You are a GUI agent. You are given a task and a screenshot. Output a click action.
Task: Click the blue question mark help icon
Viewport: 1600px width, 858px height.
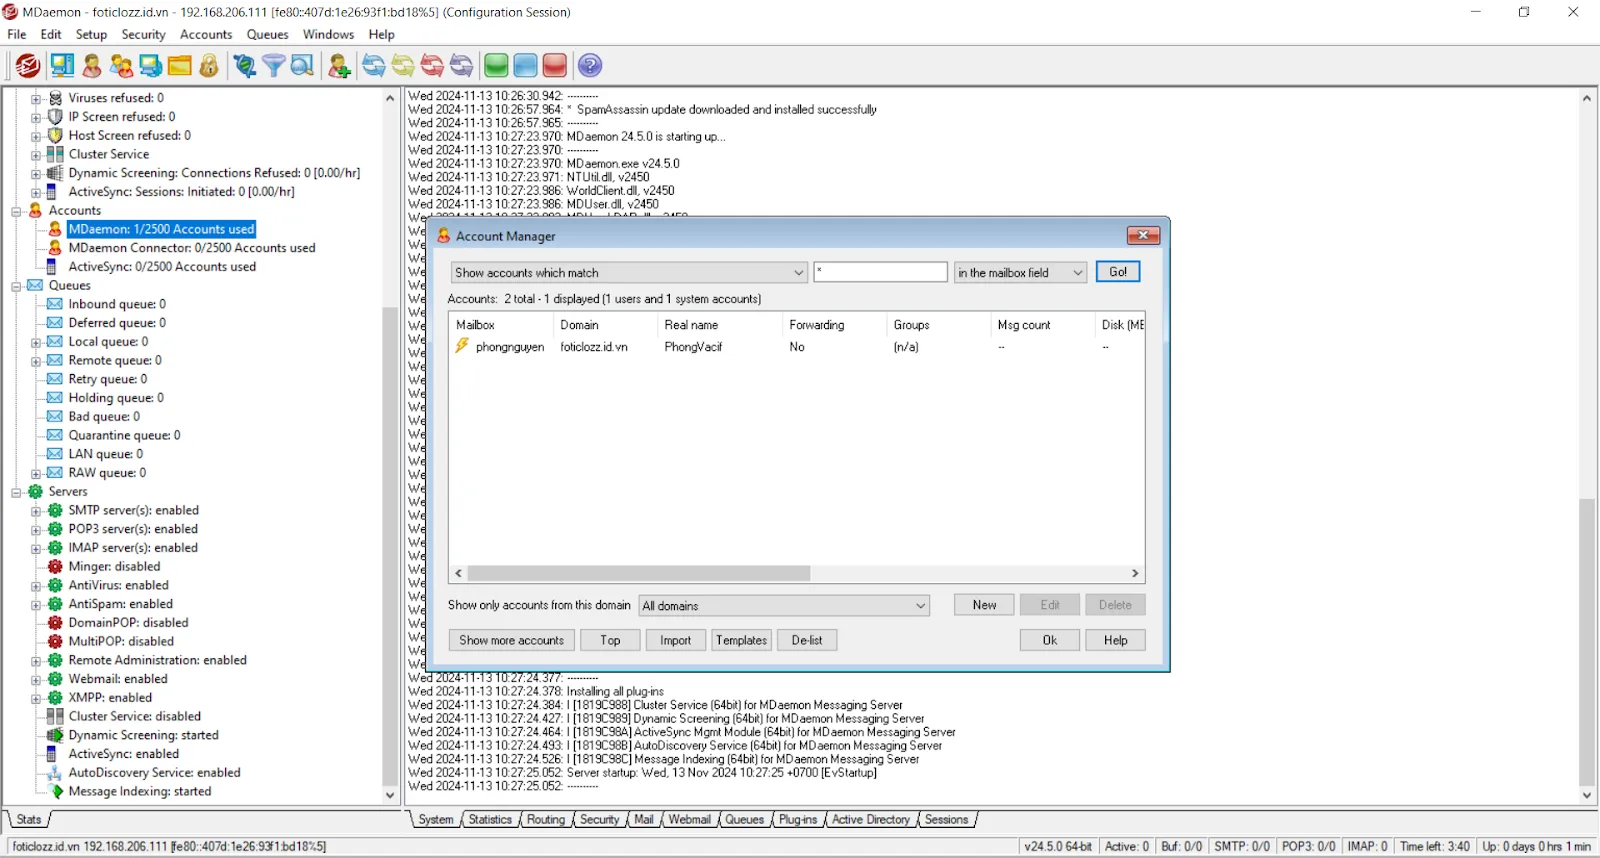590,66
